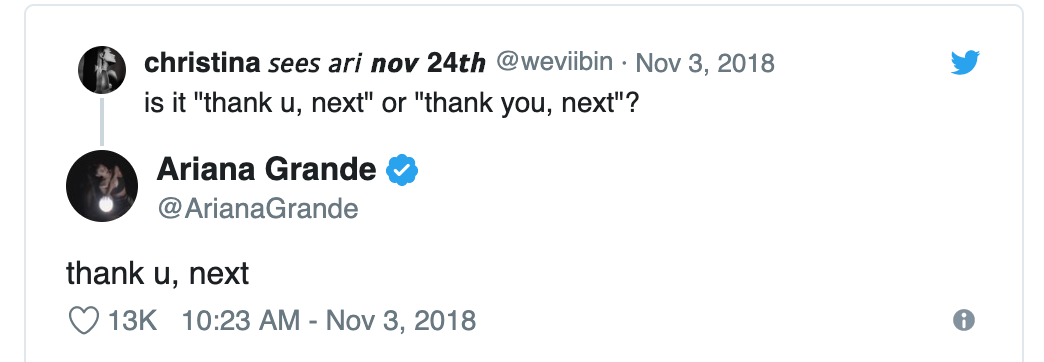Like the tweet with the heart icon

tap(84, 321)
